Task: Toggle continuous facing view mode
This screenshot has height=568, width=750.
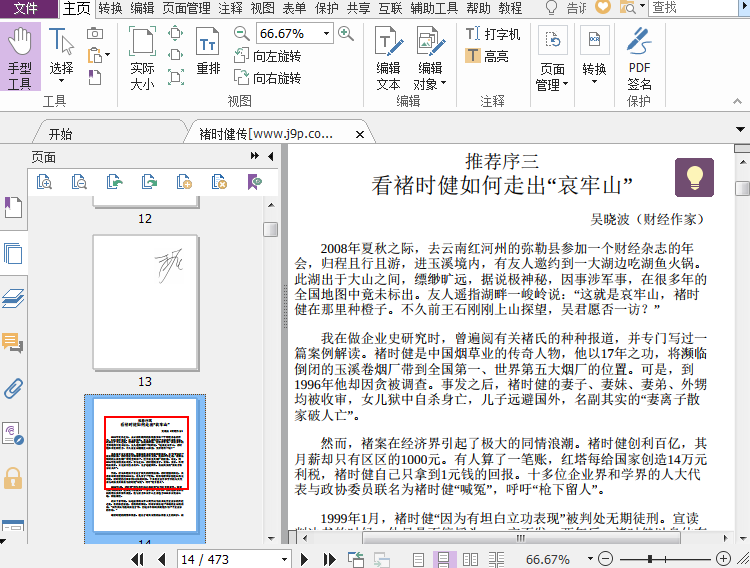Action: coord(496,559)
